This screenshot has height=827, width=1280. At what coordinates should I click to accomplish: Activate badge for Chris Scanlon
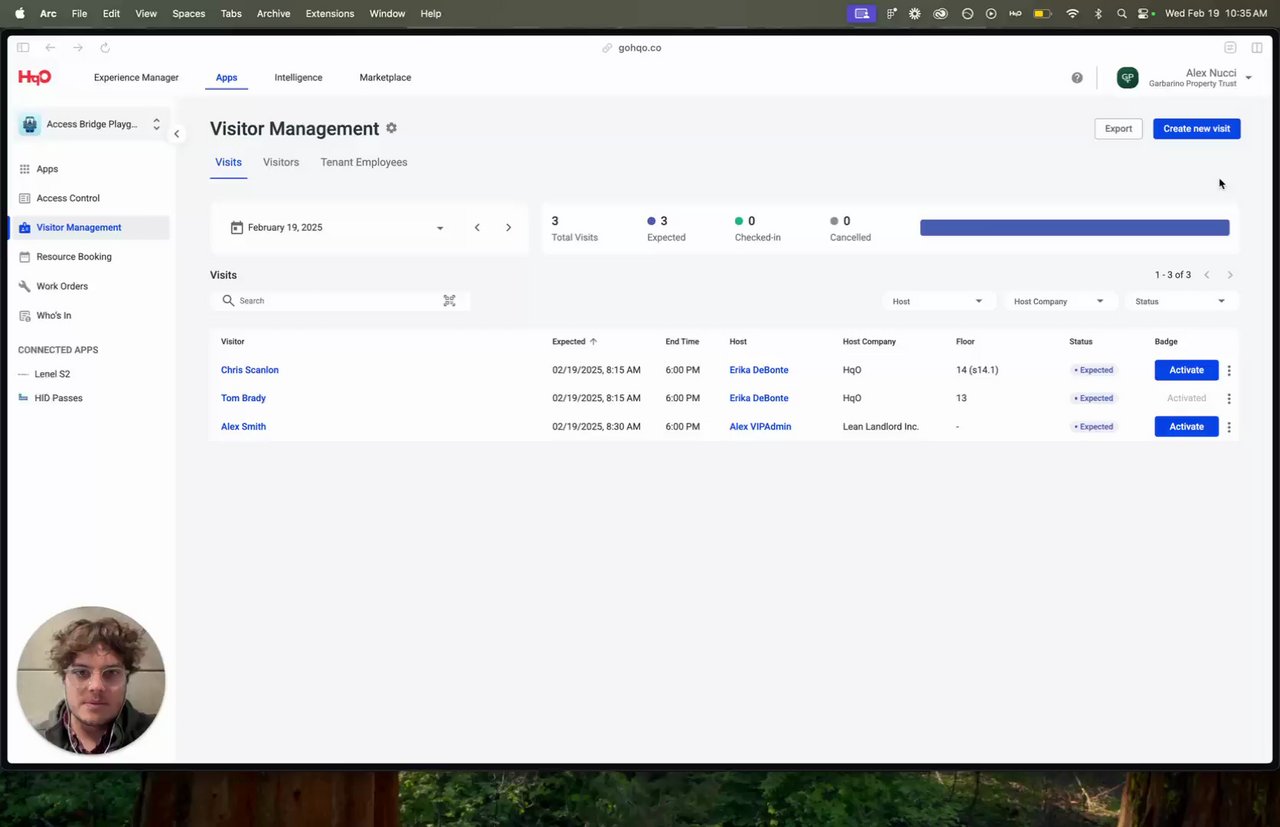click(x=1187, y=370)
